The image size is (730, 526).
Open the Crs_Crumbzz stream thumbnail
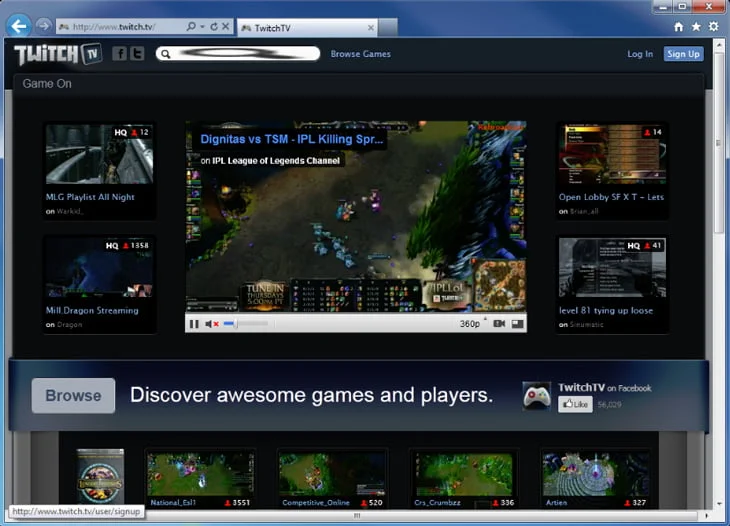(464, 475)
